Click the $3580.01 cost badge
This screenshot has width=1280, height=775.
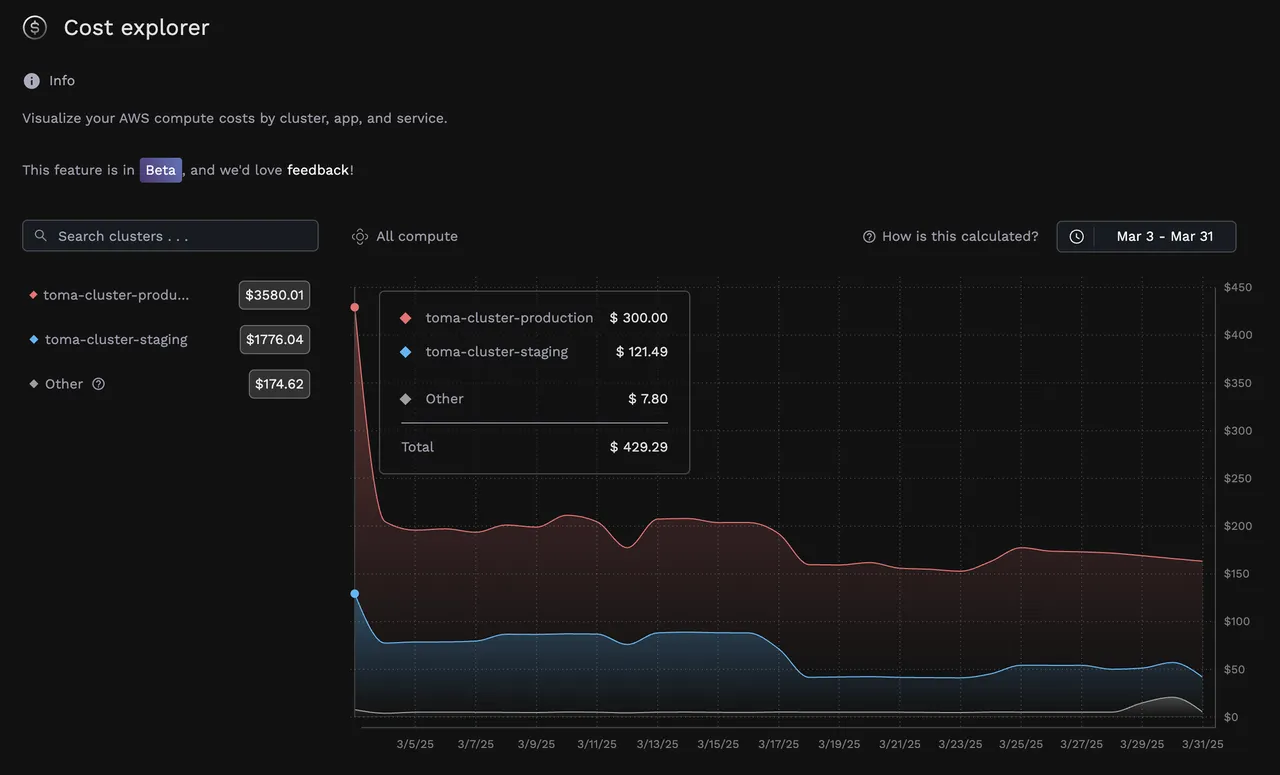274,295
